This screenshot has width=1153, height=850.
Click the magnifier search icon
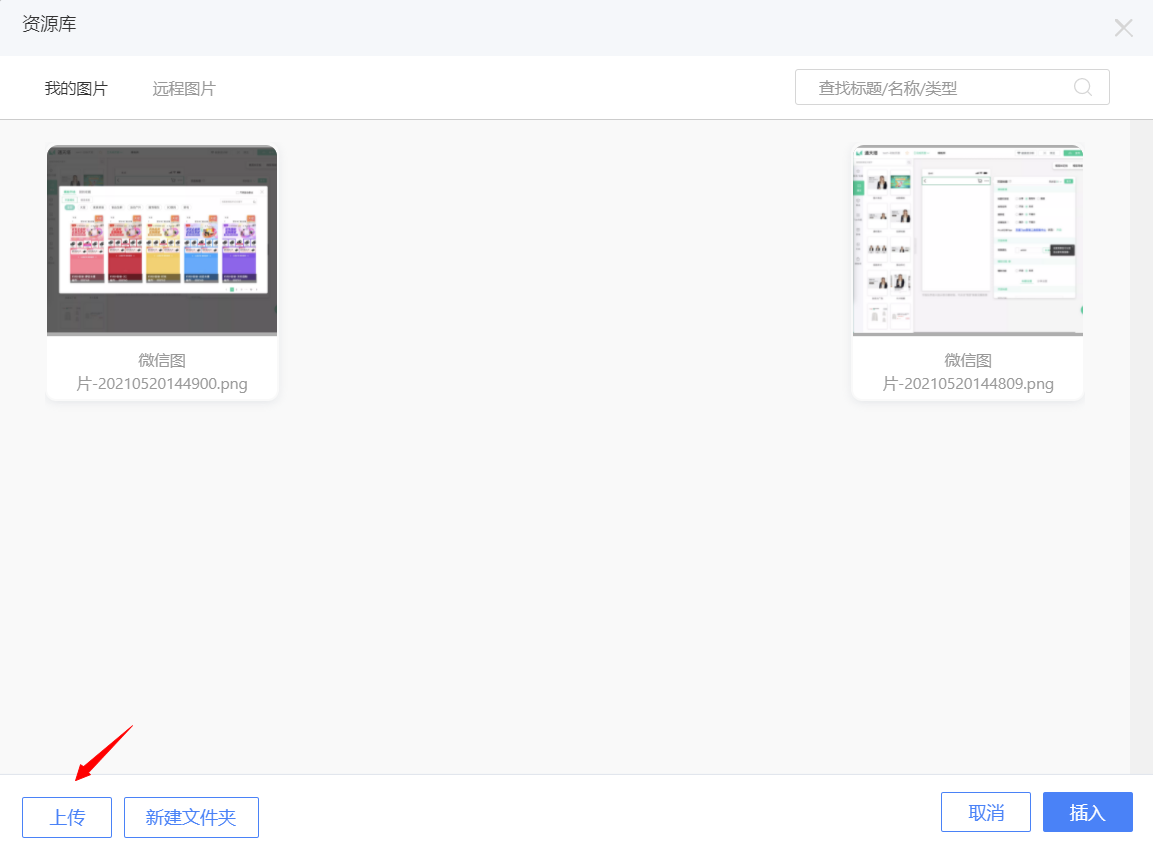coord(1082,87)
